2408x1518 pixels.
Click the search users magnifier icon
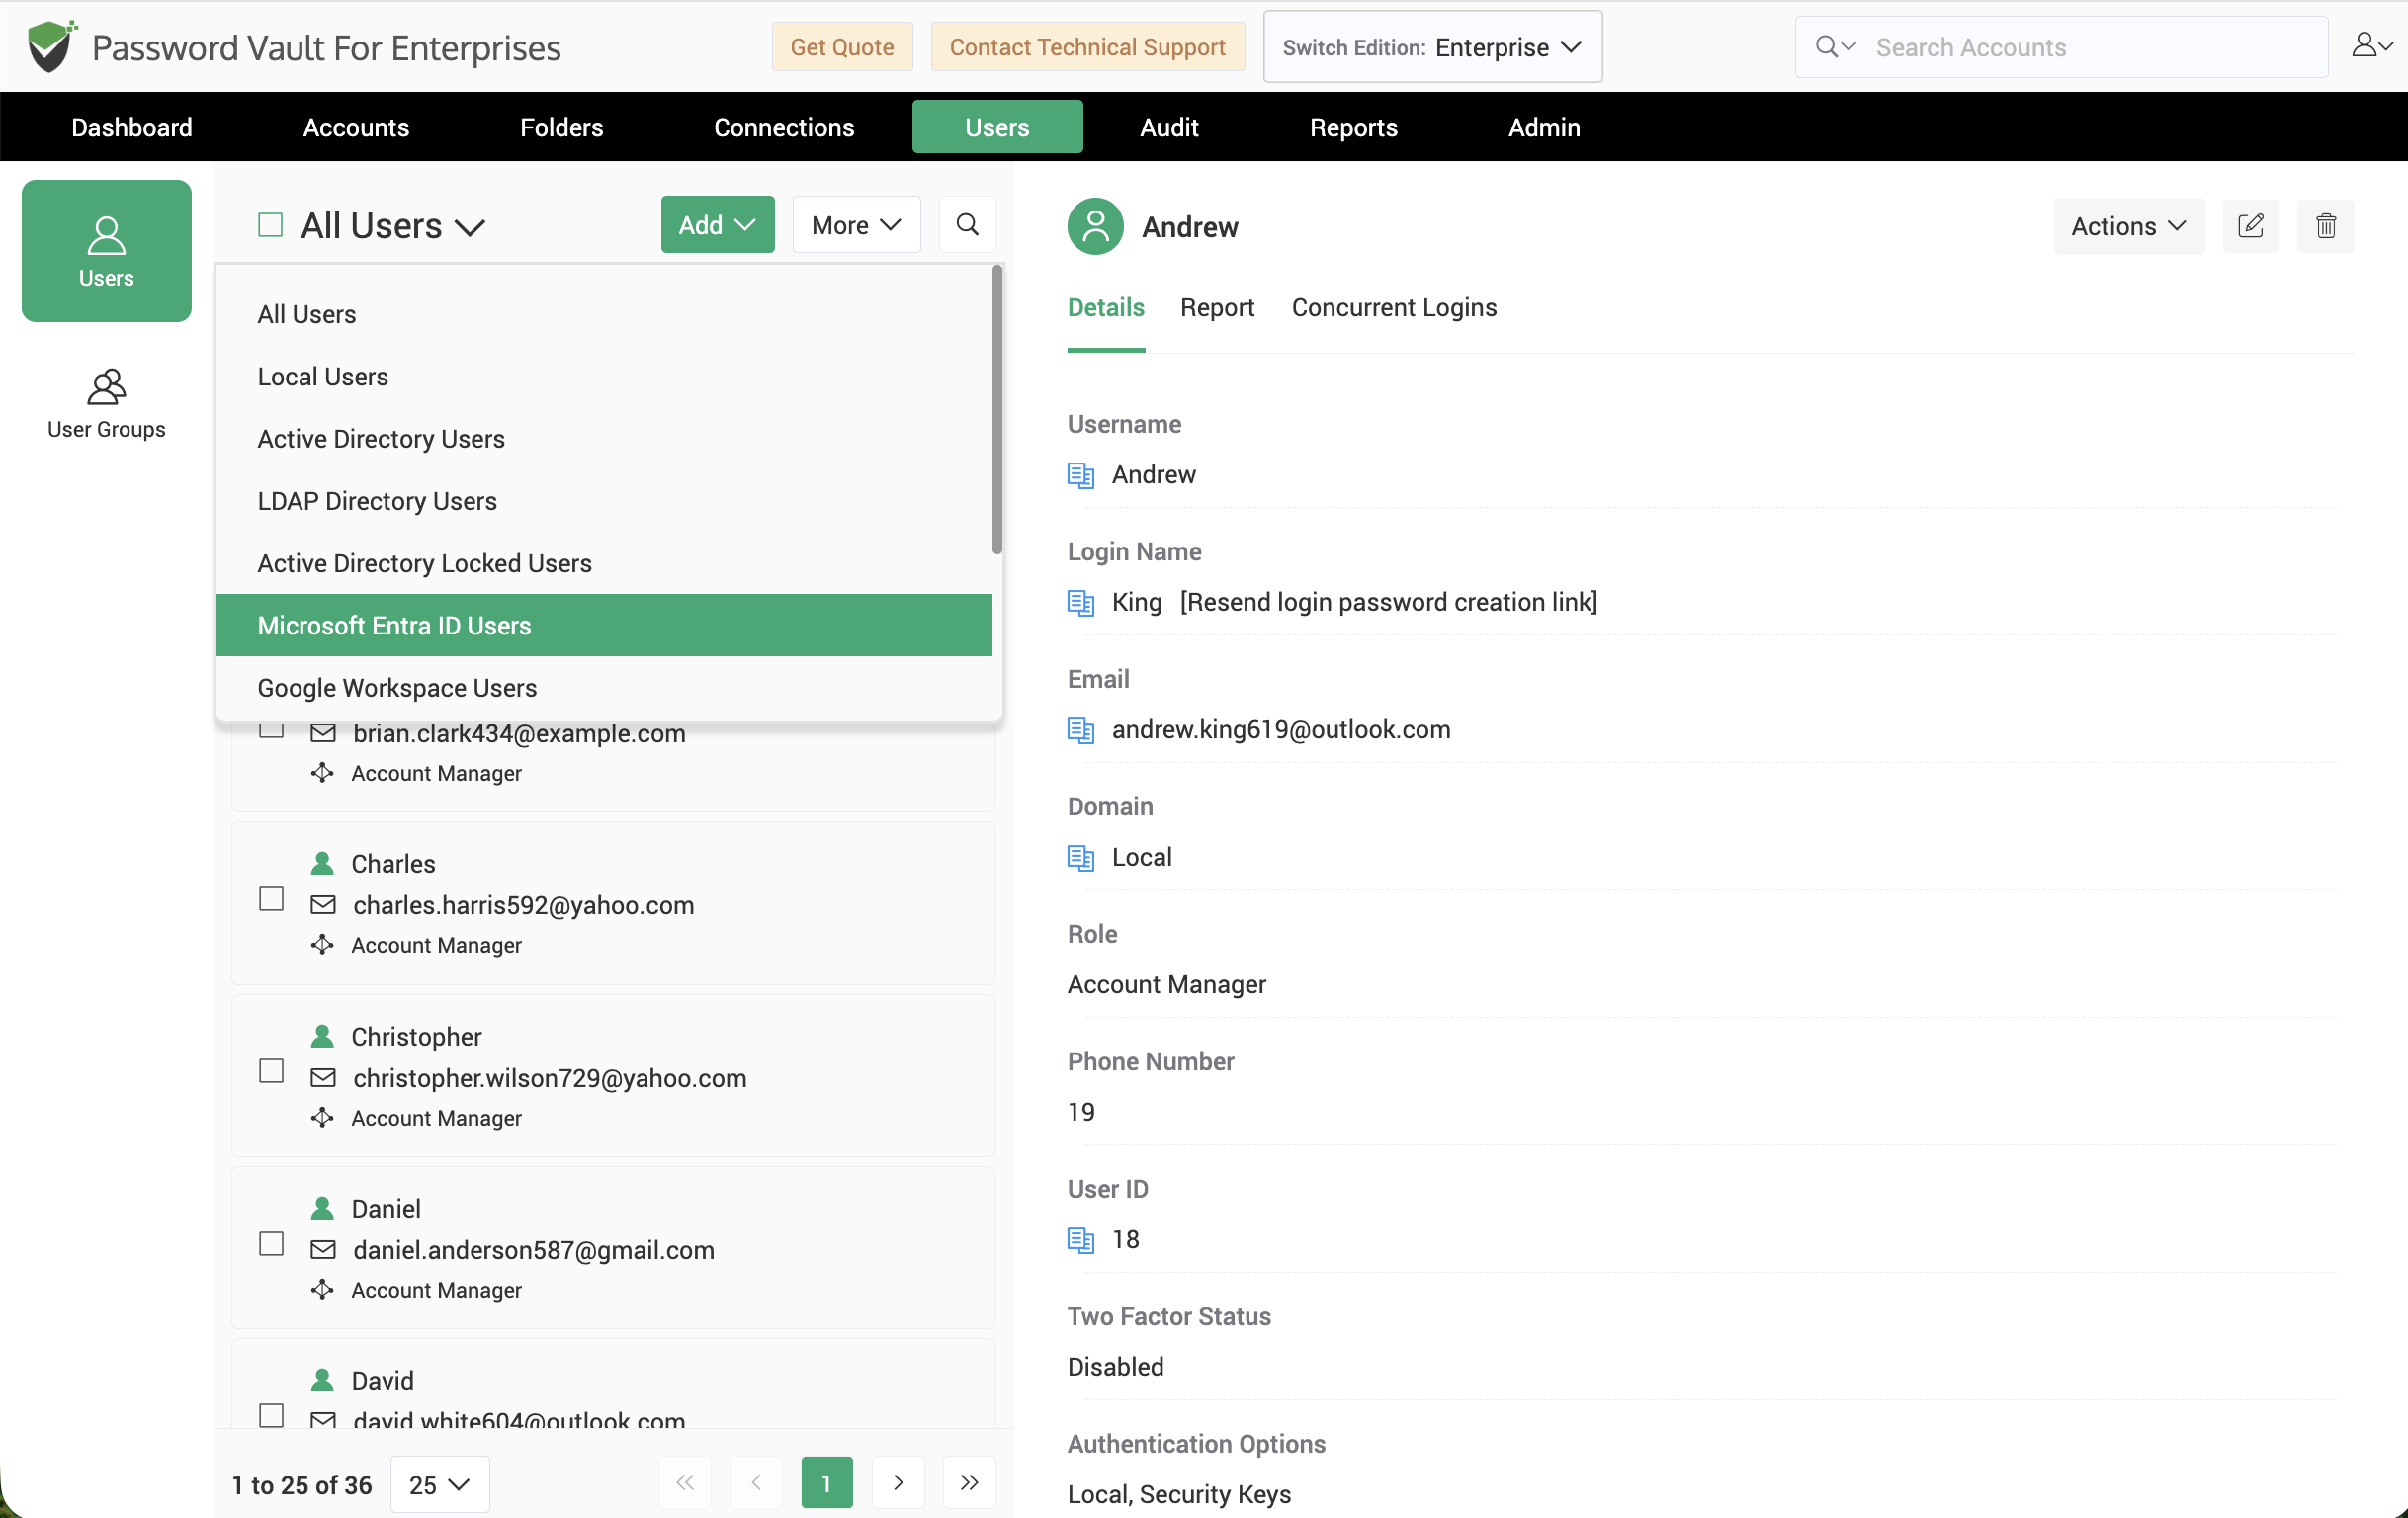point(967,225)
